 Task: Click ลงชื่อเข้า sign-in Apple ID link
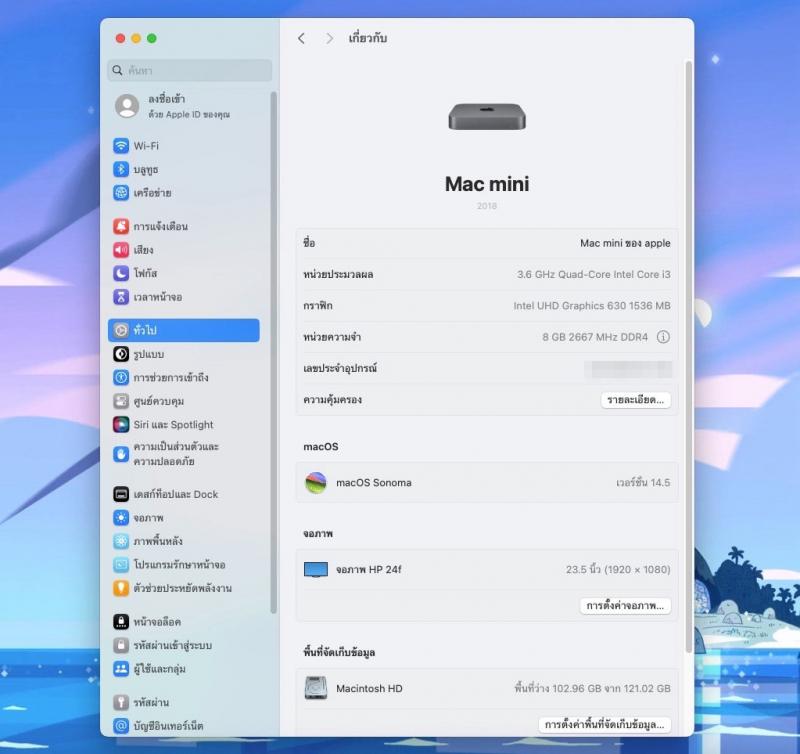[167, 99]
